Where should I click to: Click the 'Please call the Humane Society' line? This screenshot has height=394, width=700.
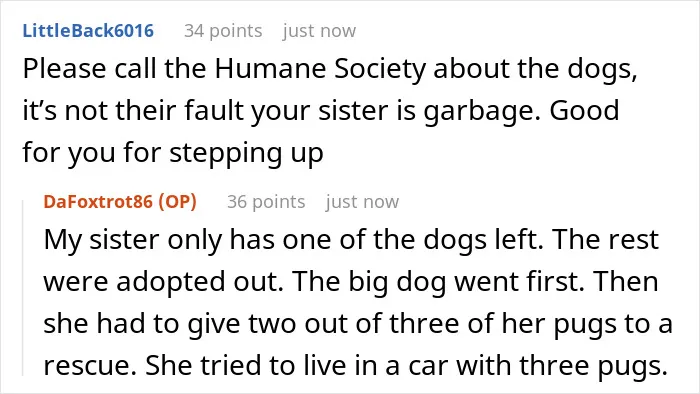330,69
